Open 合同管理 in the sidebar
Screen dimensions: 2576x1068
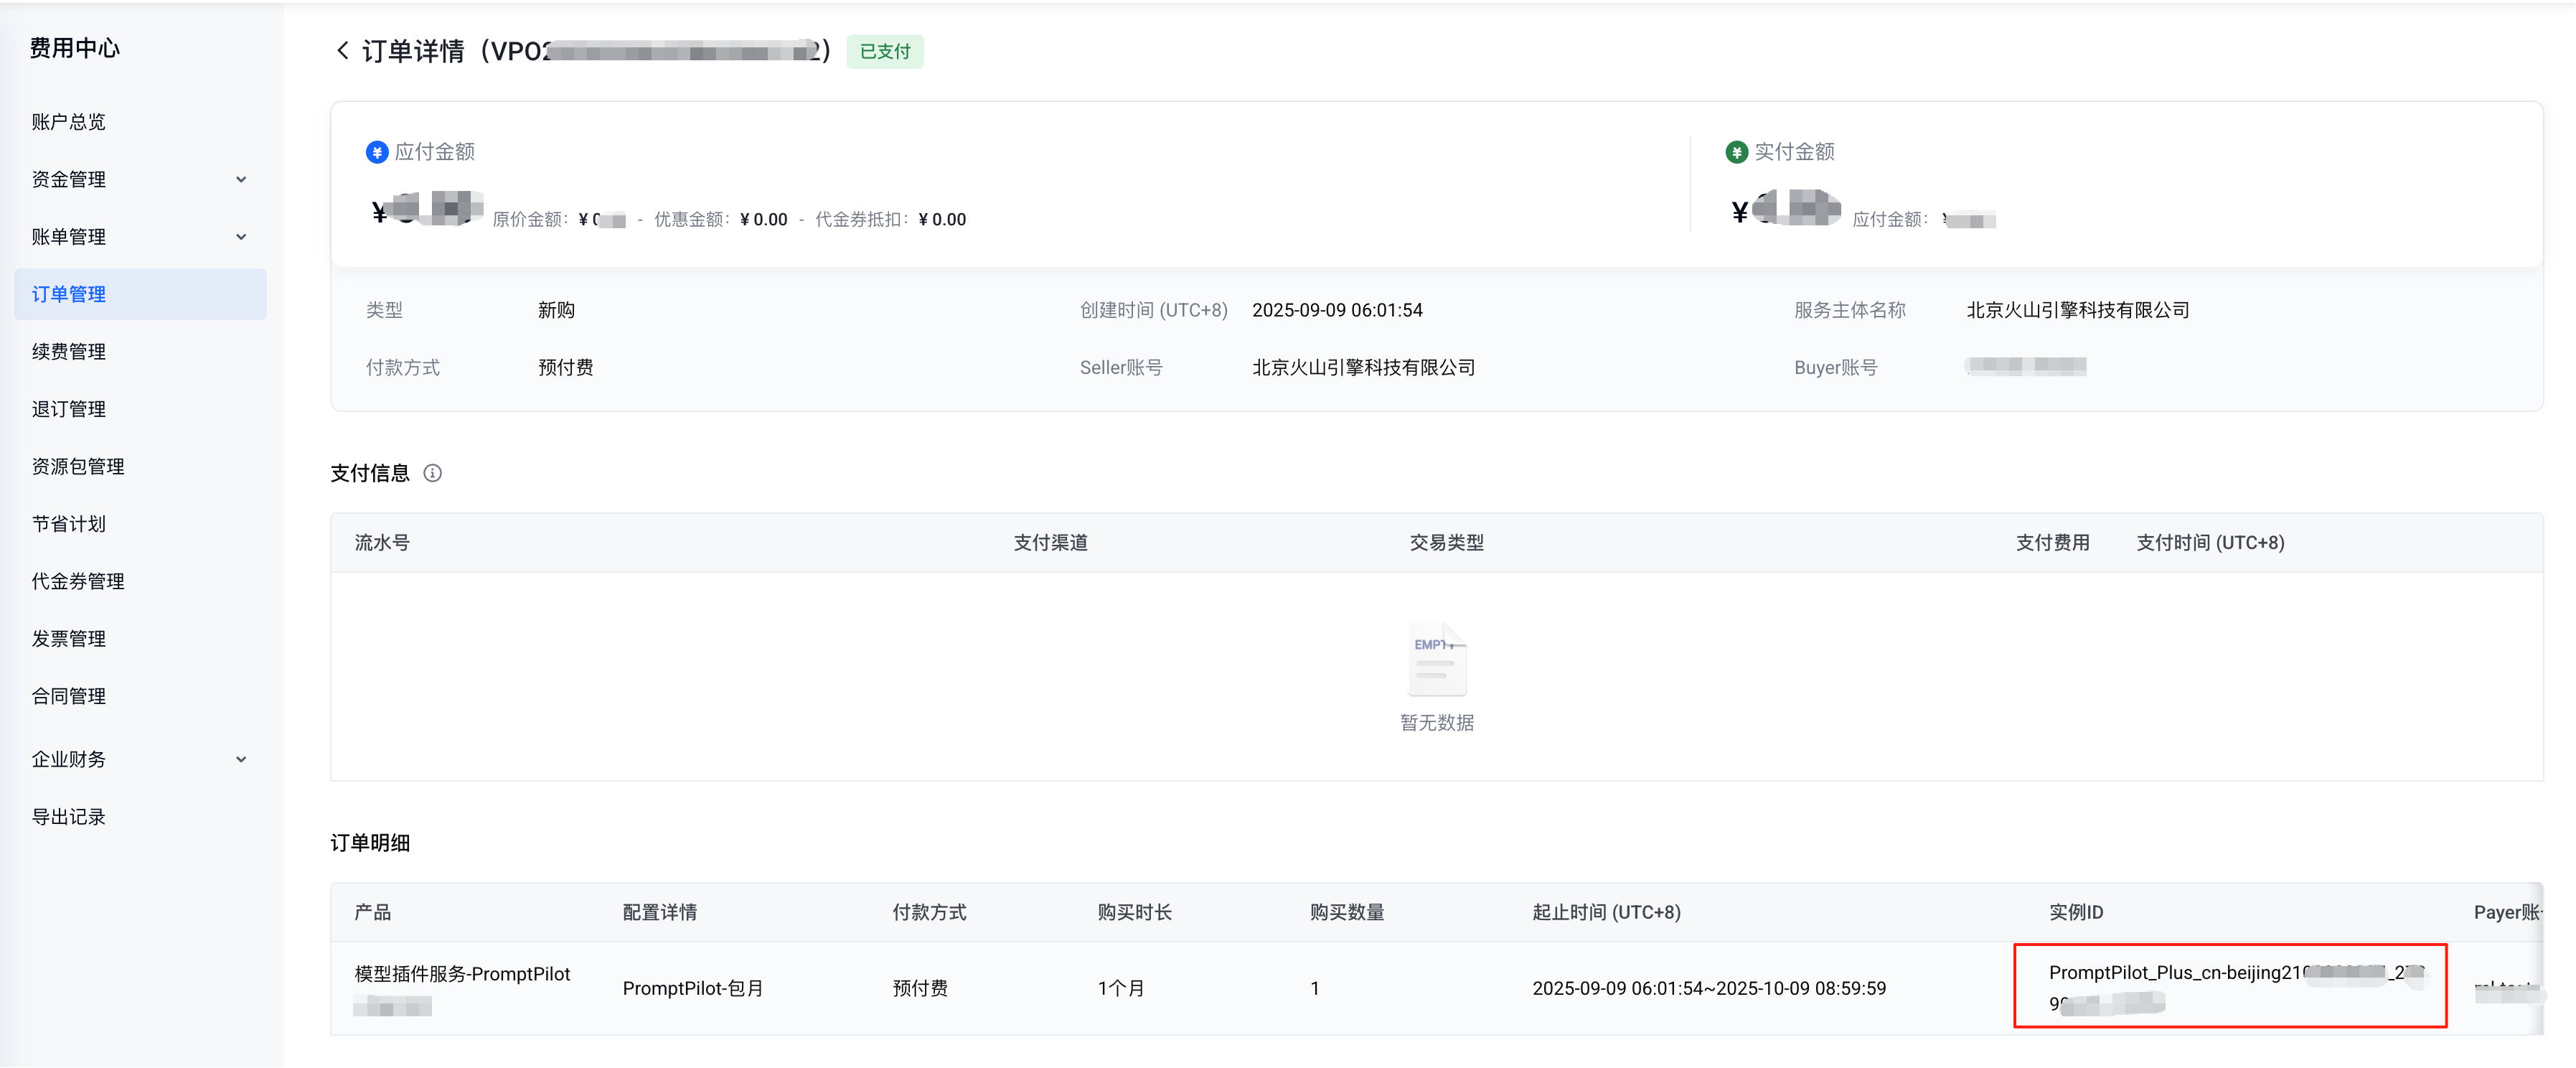tap(68, 696)
